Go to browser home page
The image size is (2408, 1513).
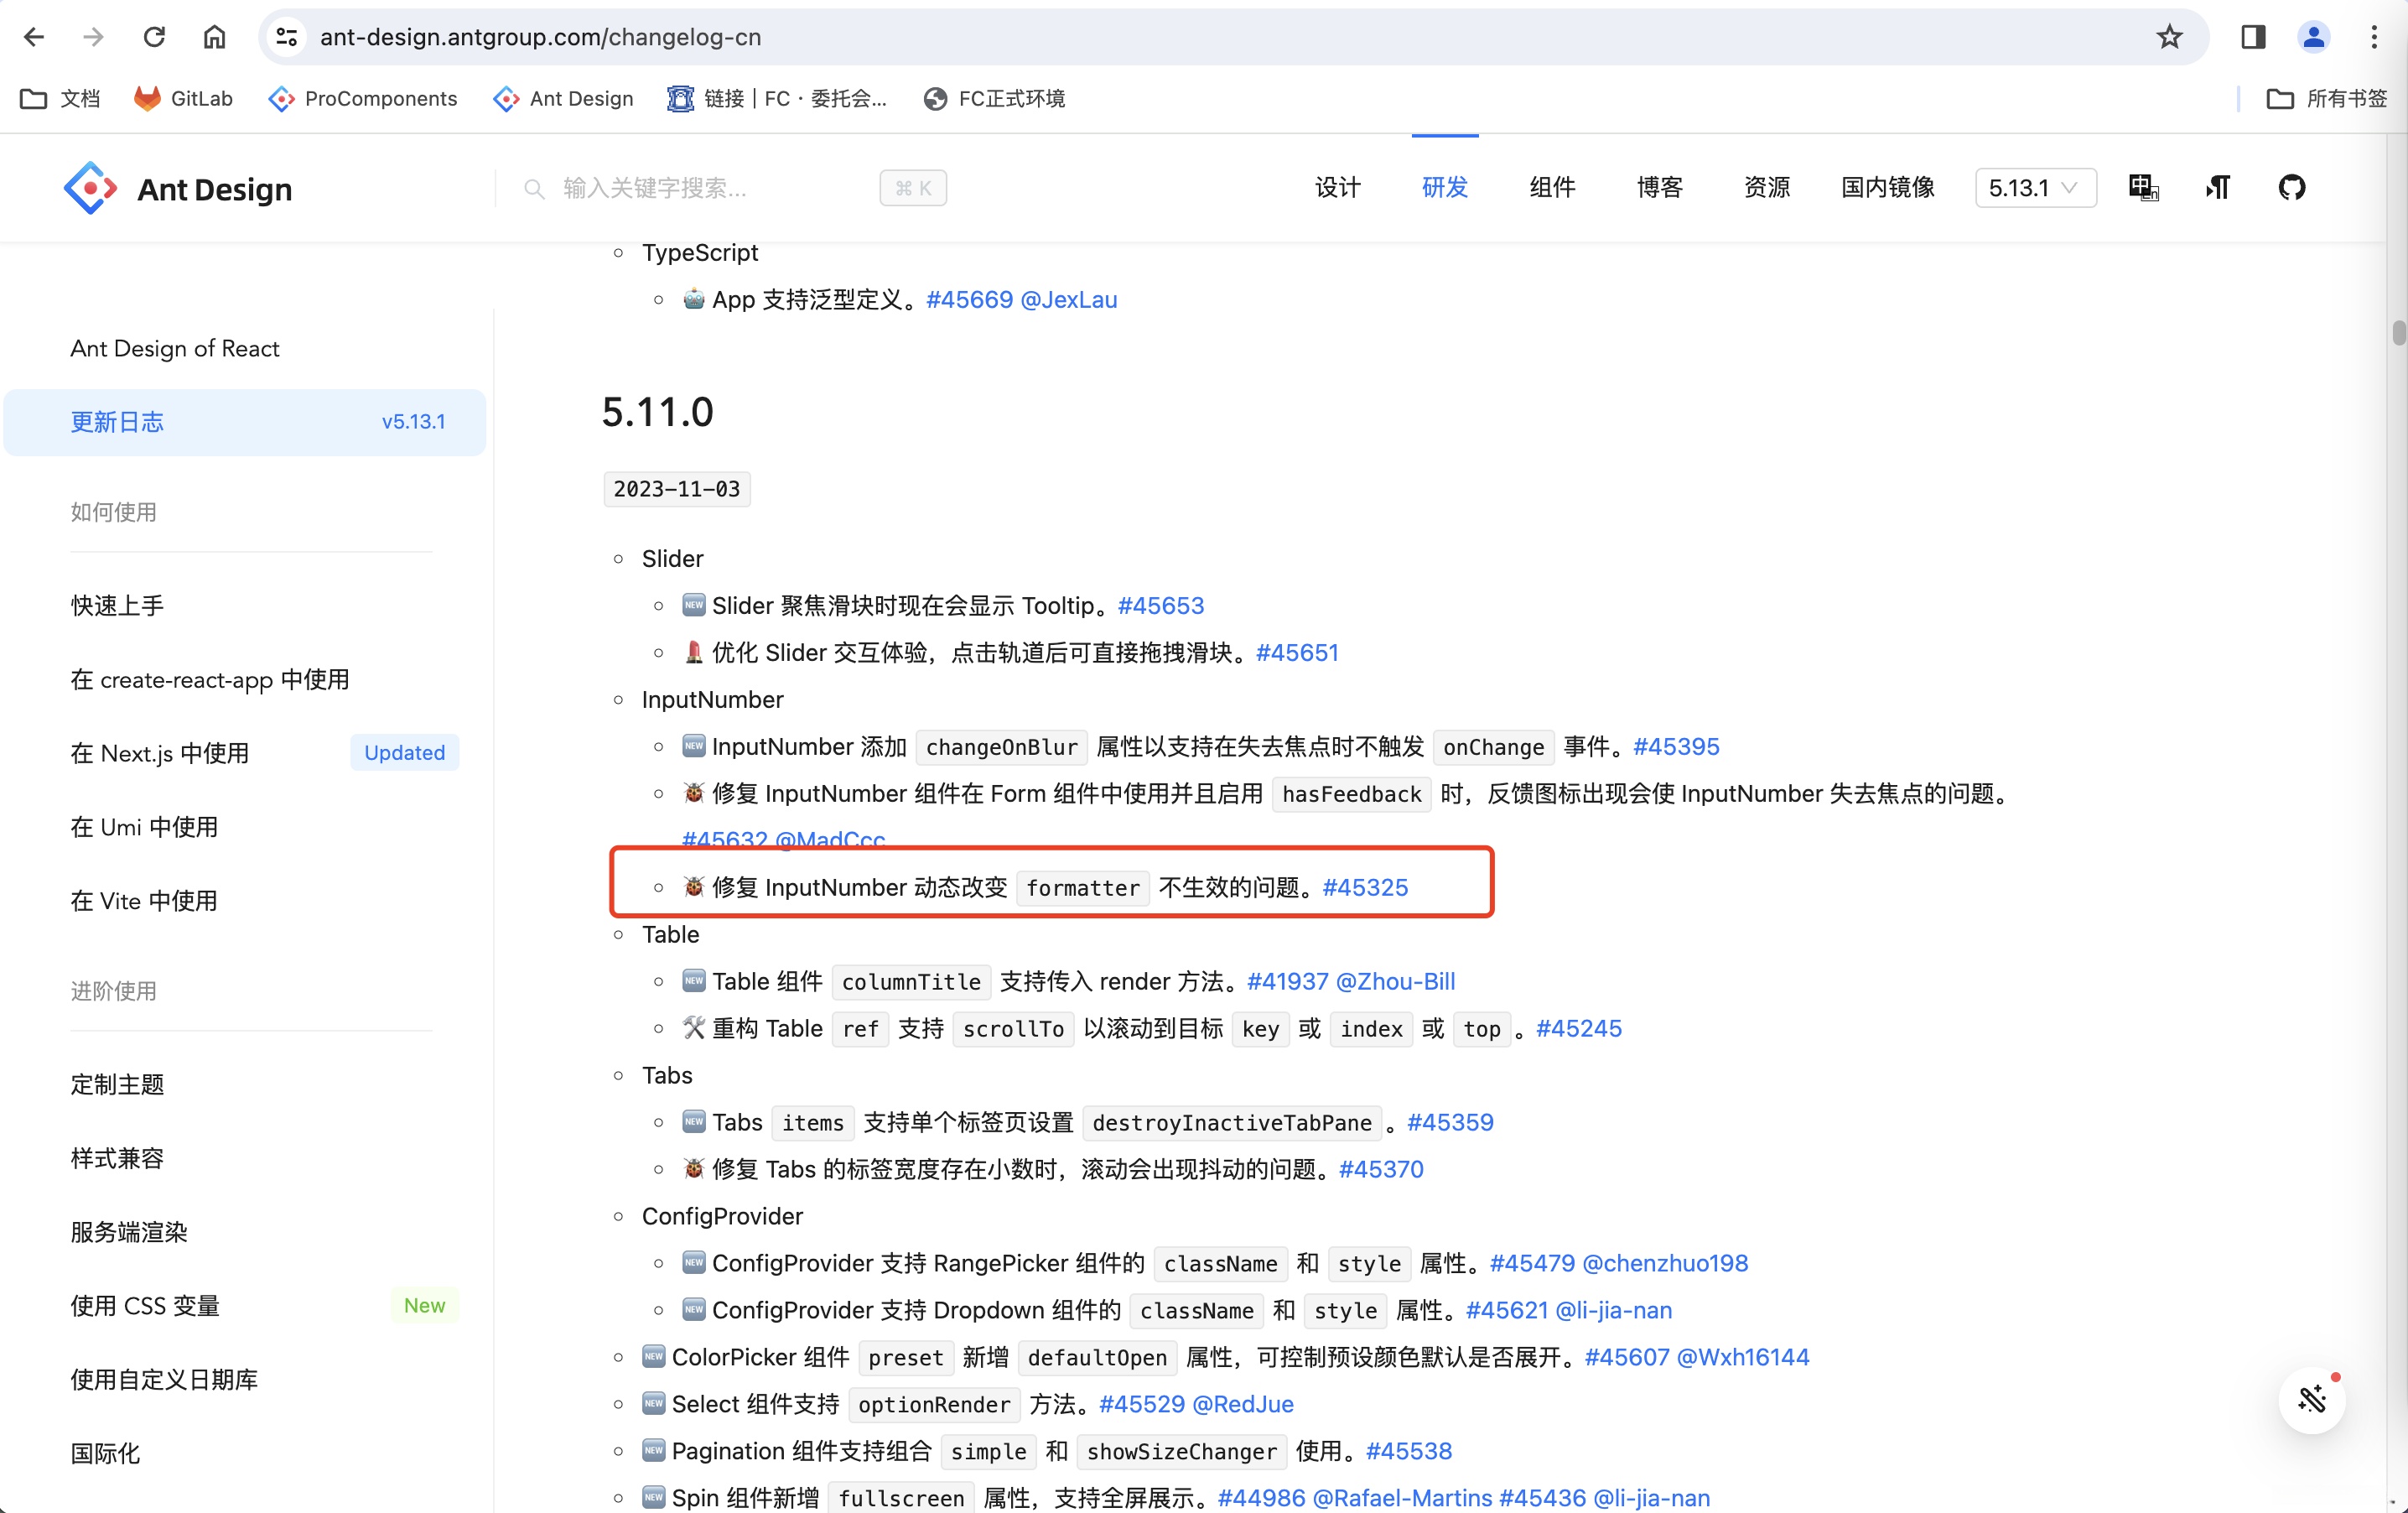coord(214,37)
